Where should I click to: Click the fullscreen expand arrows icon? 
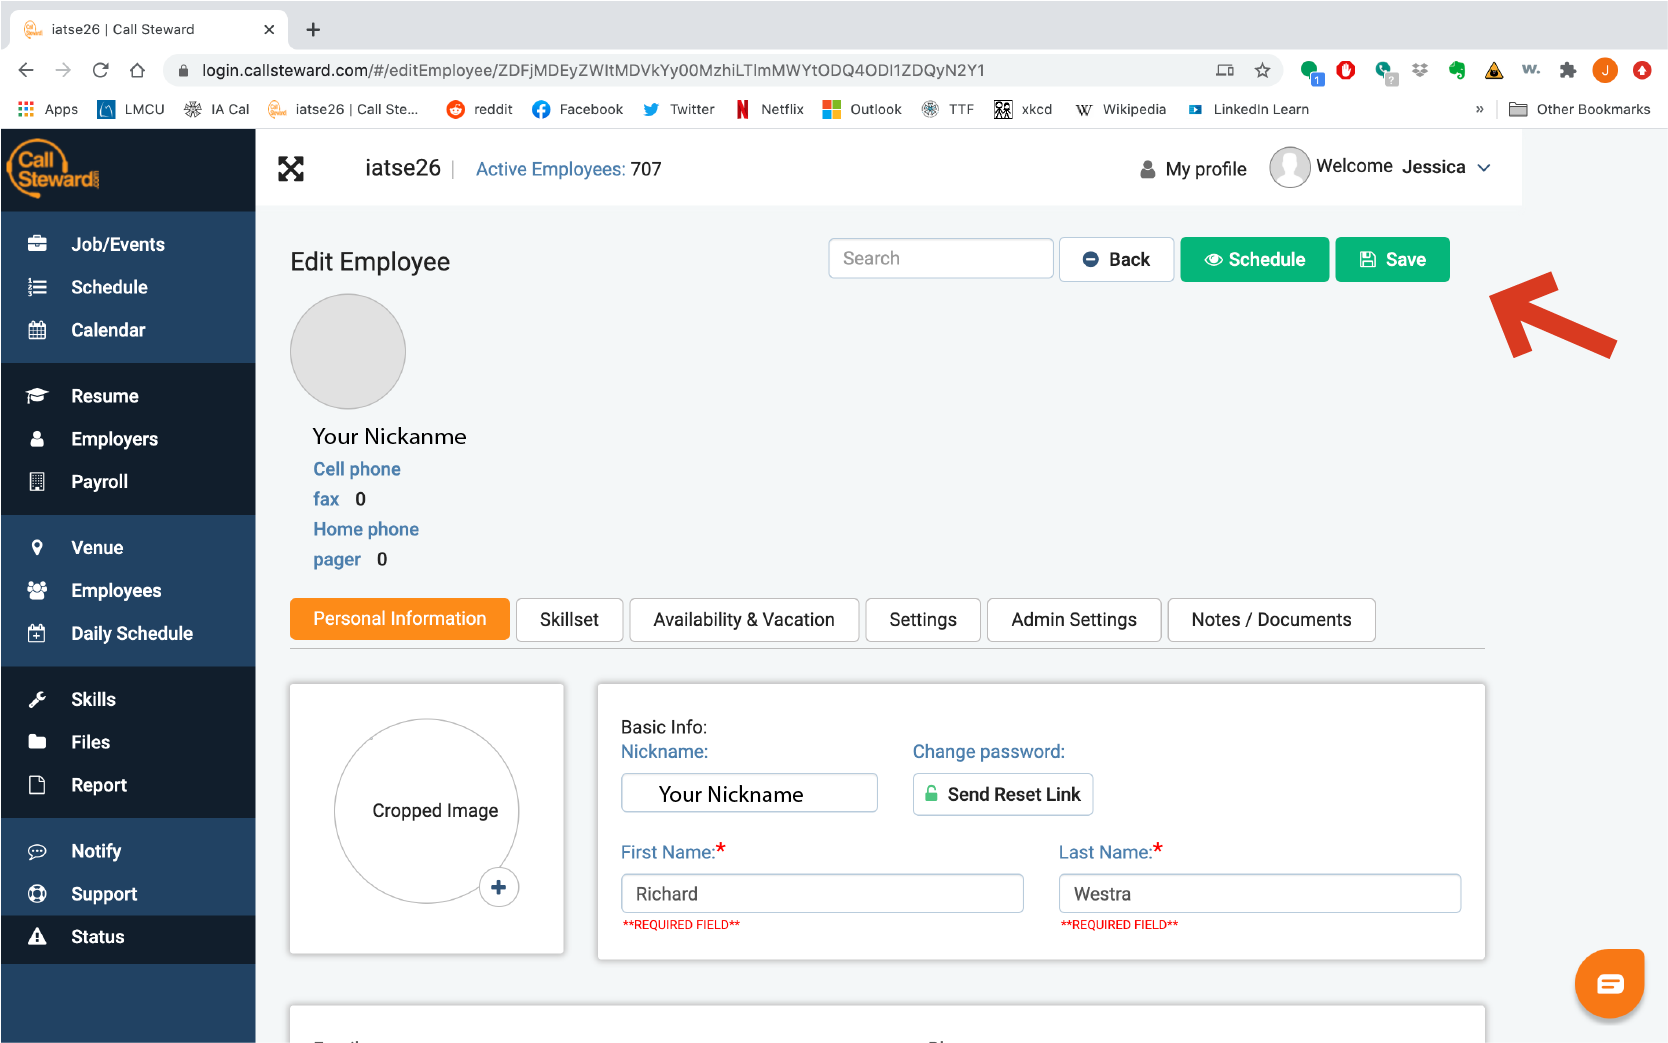coord(291,169)
